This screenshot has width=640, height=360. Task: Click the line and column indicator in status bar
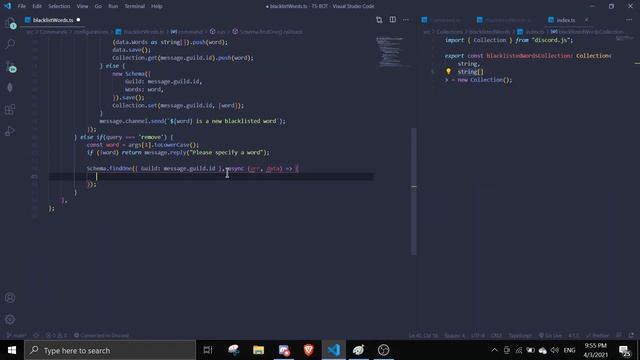pyautogui.click(x=423, y=336)
